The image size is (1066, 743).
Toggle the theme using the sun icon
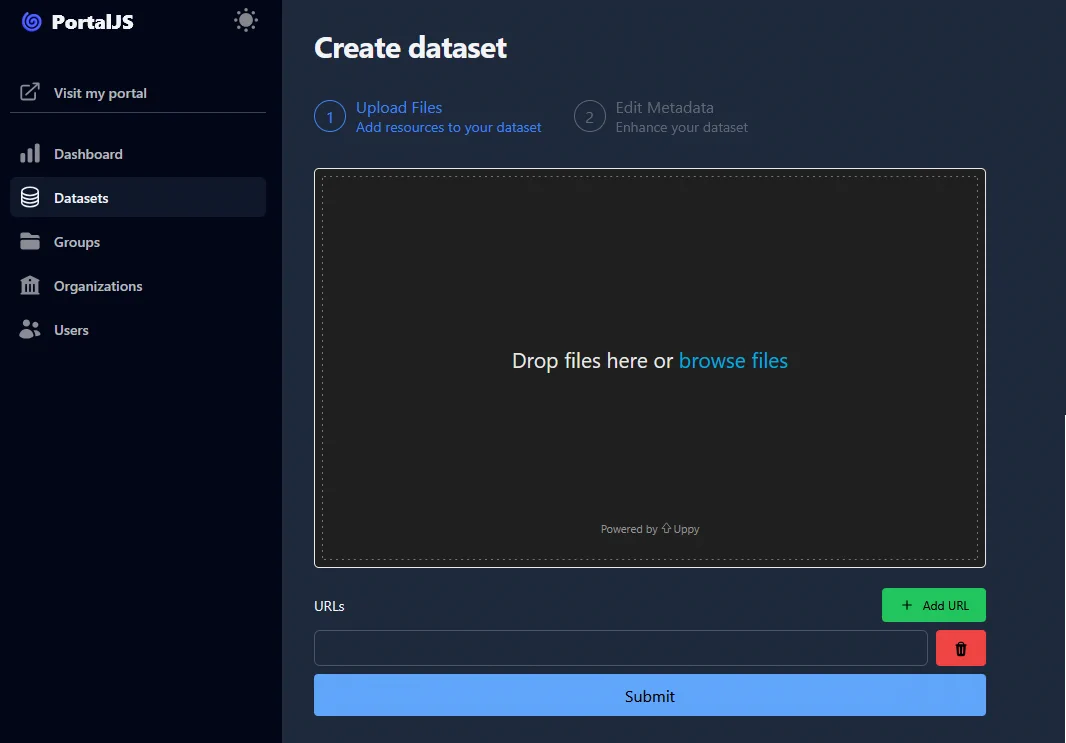coord(246,19)
